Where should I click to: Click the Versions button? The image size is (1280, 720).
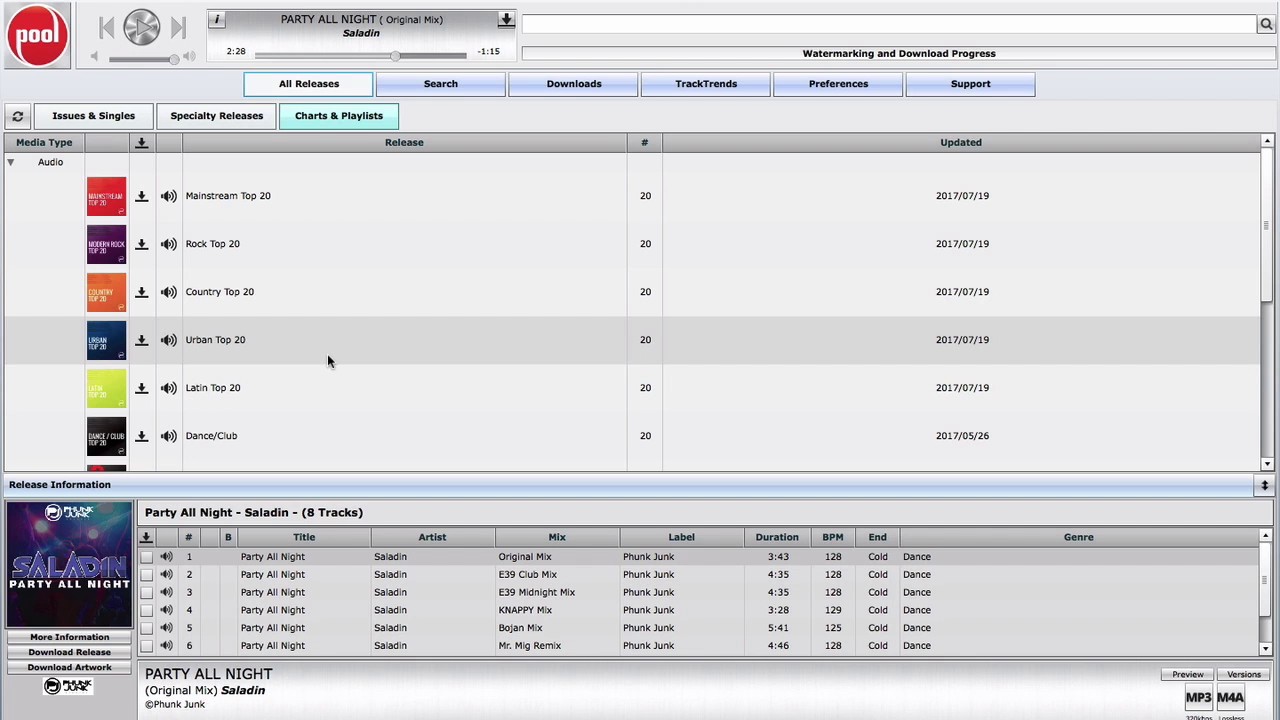[x=1244, y=675]
